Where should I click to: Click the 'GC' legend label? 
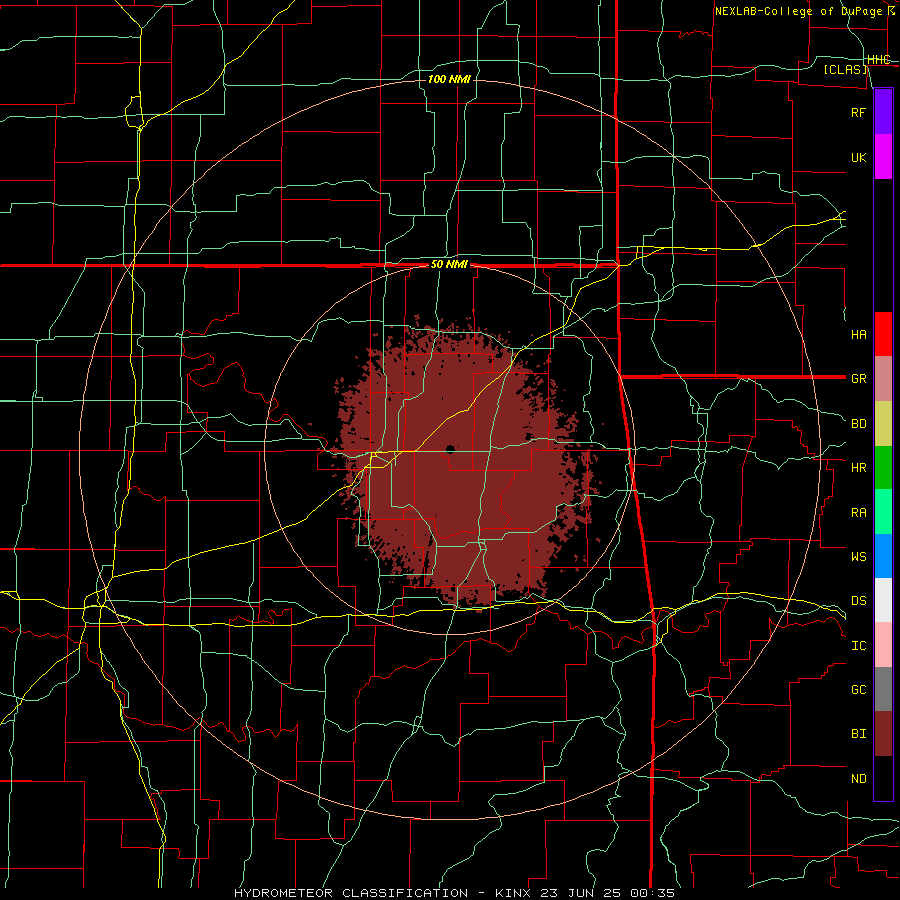tap(858, 690)
